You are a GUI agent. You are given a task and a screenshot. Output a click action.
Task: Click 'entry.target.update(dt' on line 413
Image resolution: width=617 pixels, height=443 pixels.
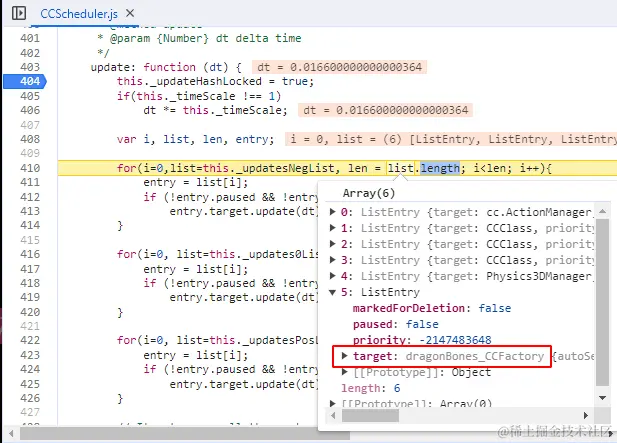tap(242, 211)
